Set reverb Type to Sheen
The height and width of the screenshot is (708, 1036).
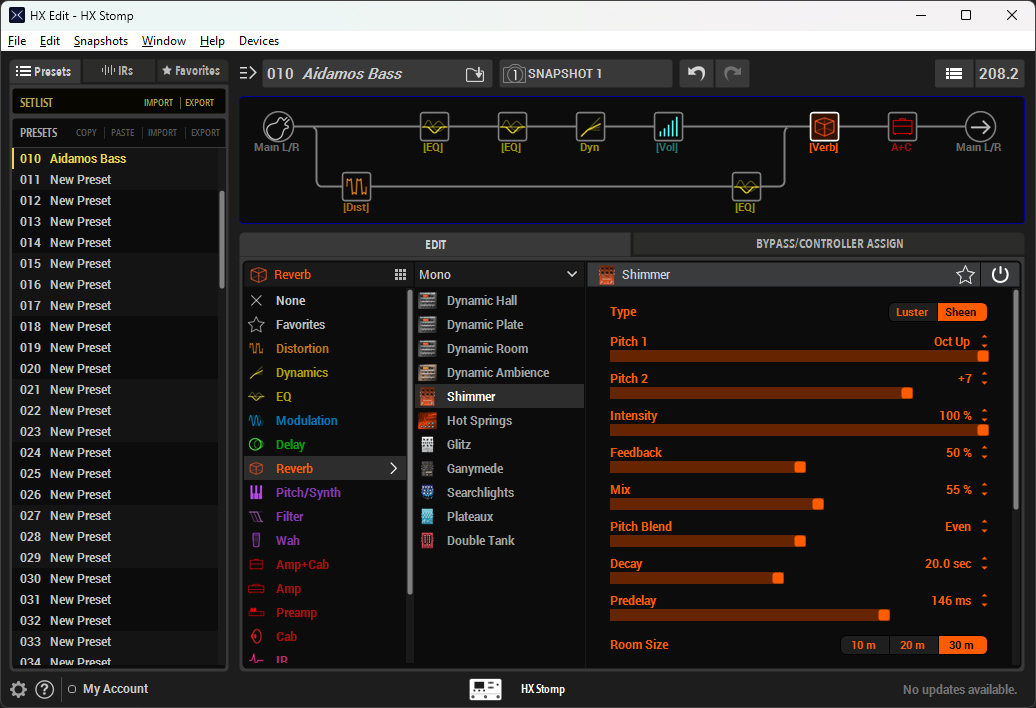[x=961, y=312]
